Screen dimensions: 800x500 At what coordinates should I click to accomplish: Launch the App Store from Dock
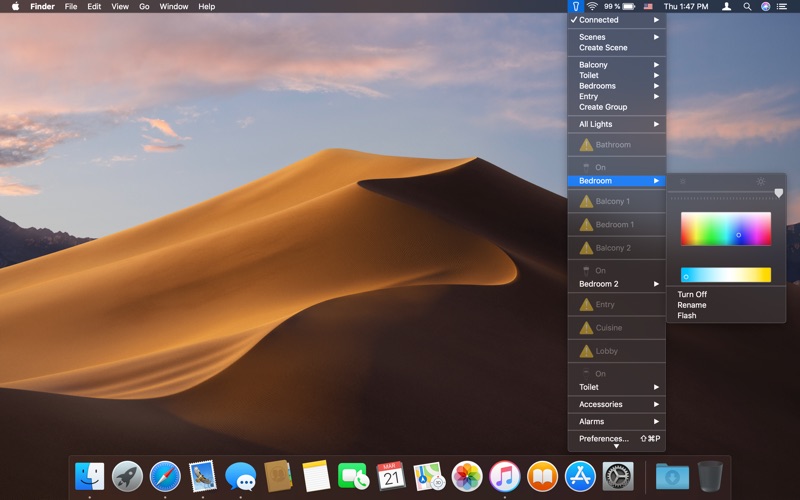pyautogui.click(x=580, y=476)
